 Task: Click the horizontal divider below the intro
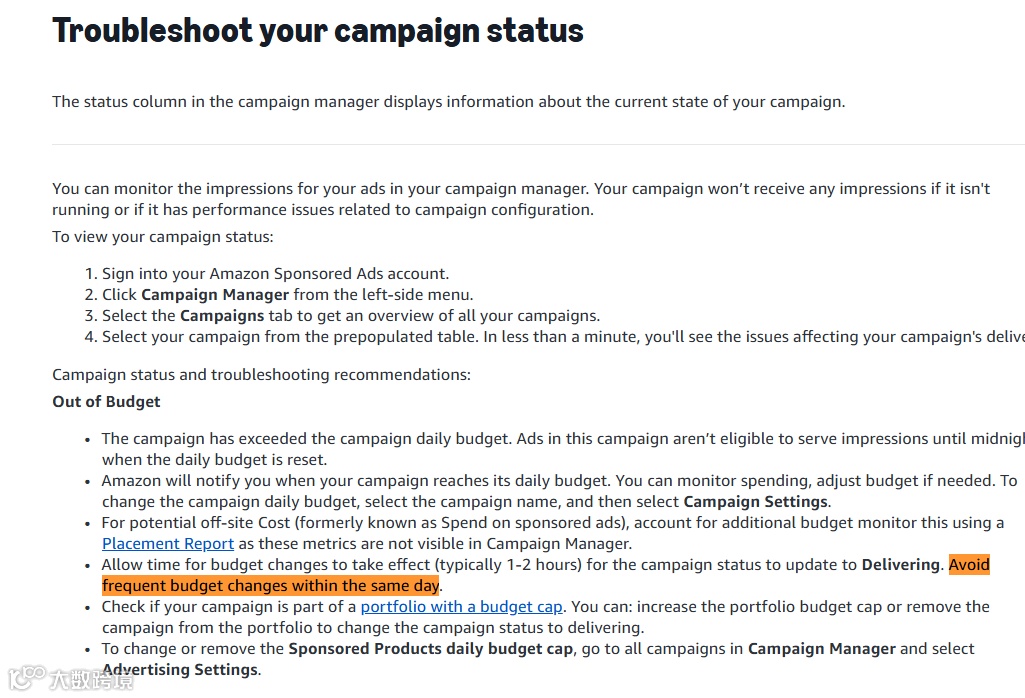pyautogui.click(x=538, y=145)
